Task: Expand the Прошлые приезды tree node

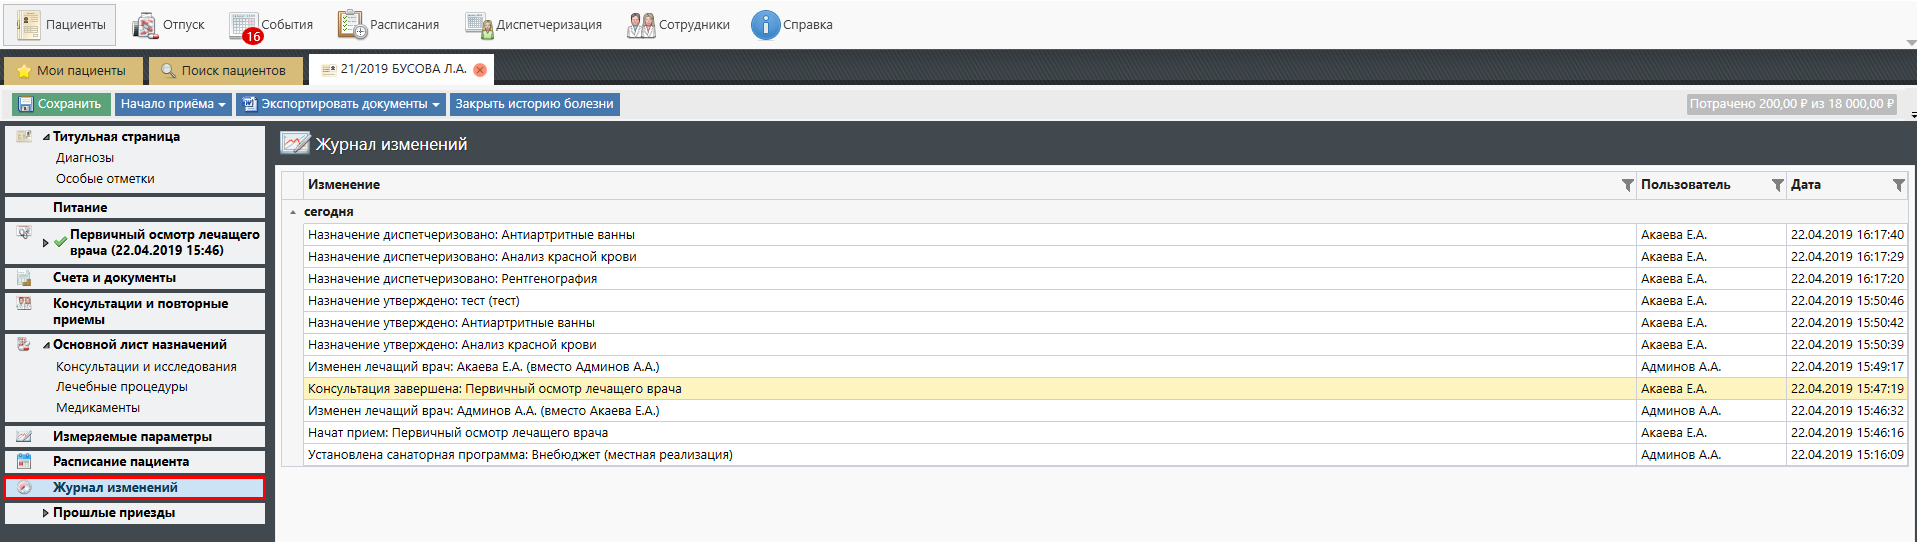Action: 45,513
